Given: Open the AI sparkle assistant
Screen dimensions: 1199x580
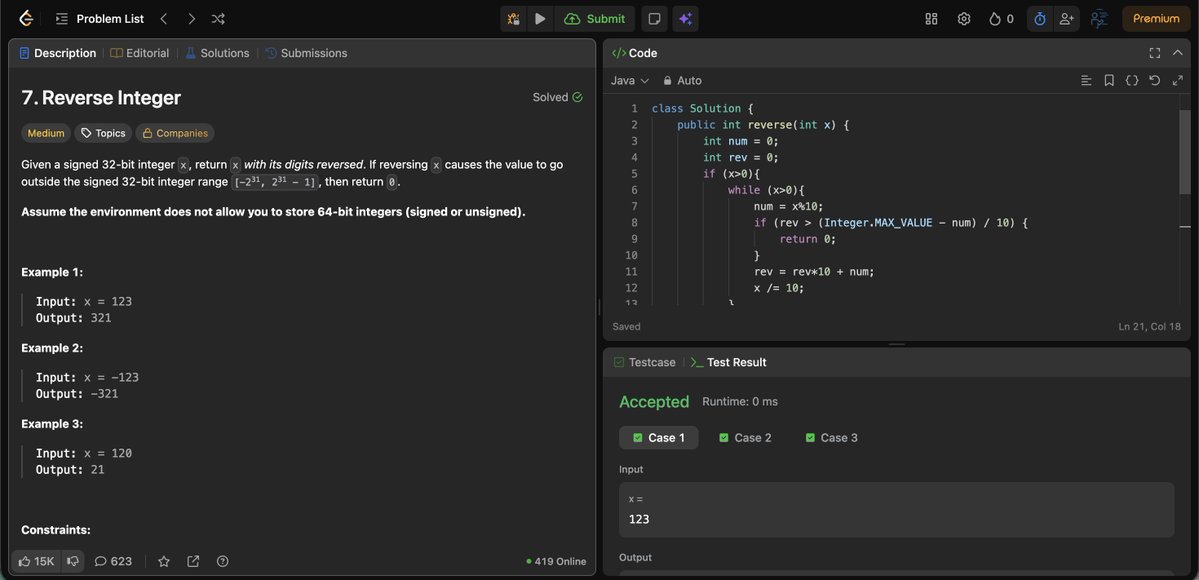Looking at the screenshot, I should [x=685, y=19].
